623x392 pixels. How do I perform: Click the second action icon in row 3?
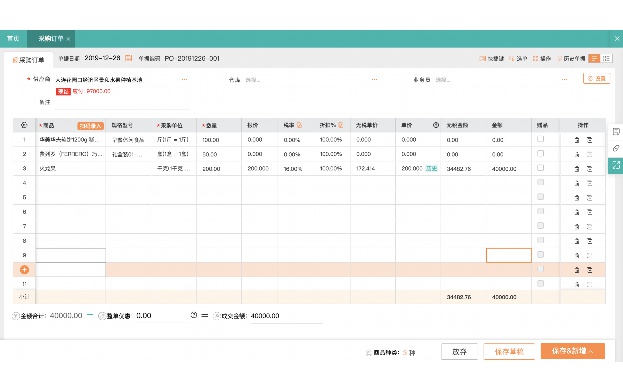(590, 169)
